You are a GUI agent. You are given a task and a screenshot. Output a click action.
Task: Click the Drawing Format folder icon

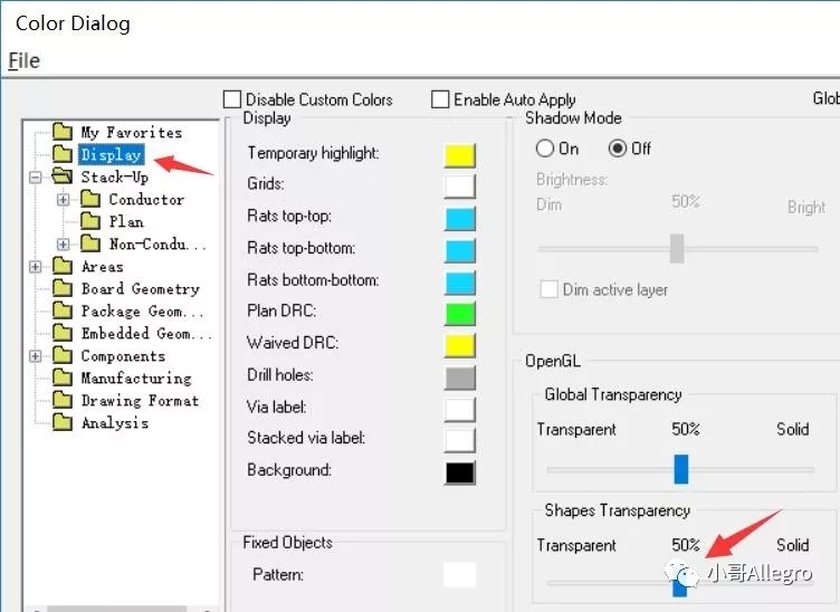click(x=63, y=400)
